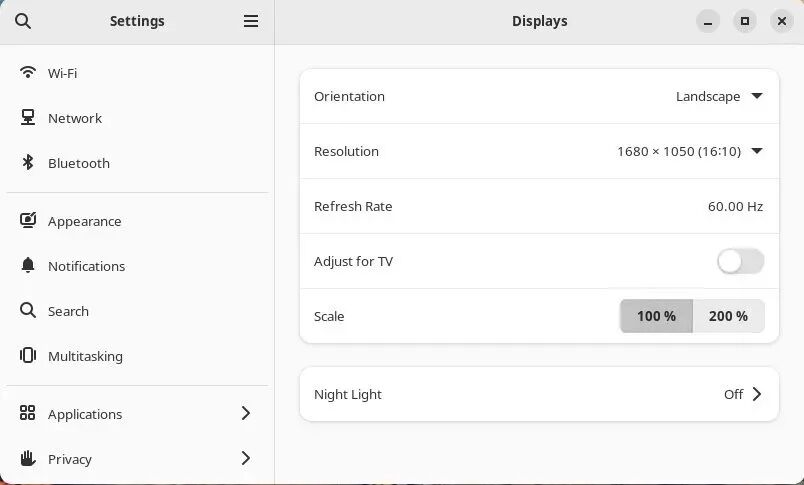Open the Orientation Landscape dropdown
Viewport: 804px width, 485px height.
point(719,96)
